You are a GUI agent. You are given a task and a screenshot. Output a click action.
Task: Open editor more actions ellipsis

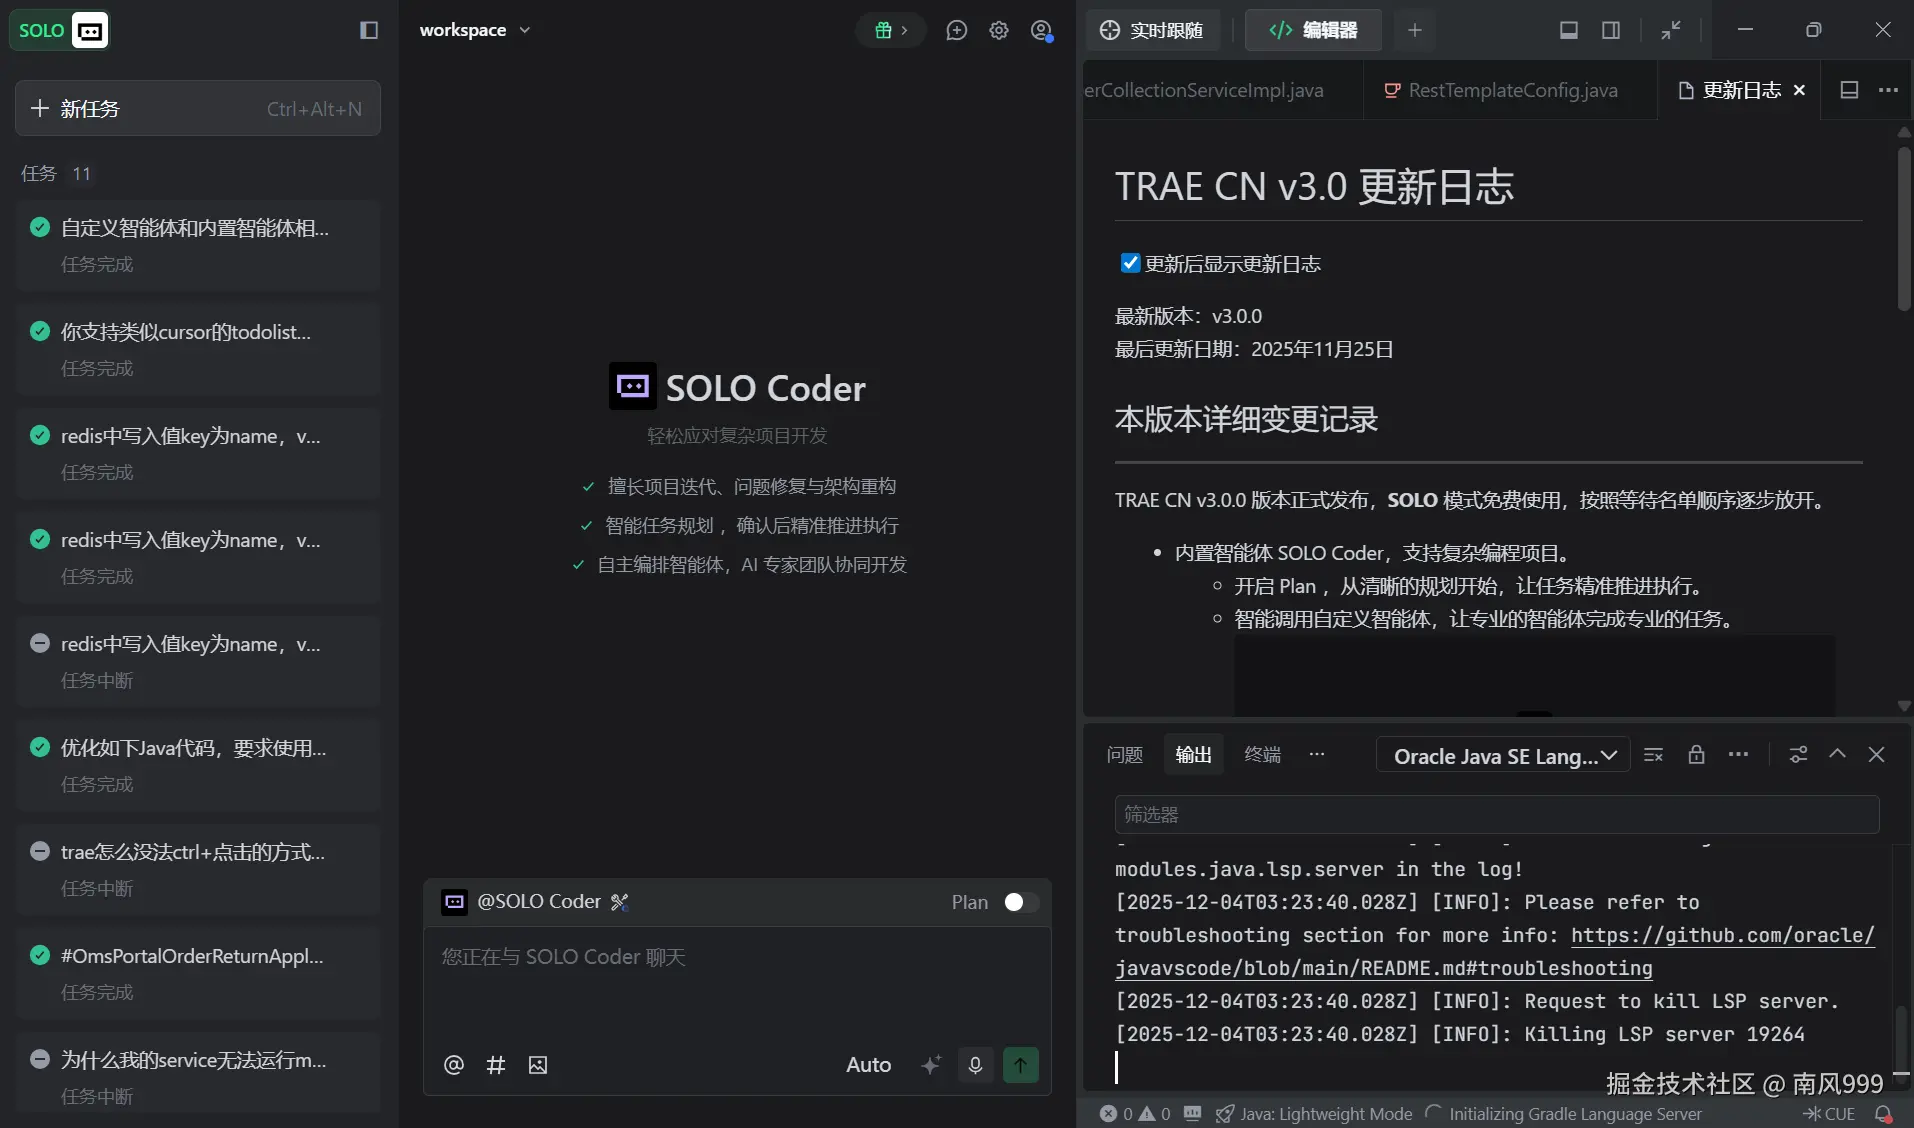click(1888, 90)
